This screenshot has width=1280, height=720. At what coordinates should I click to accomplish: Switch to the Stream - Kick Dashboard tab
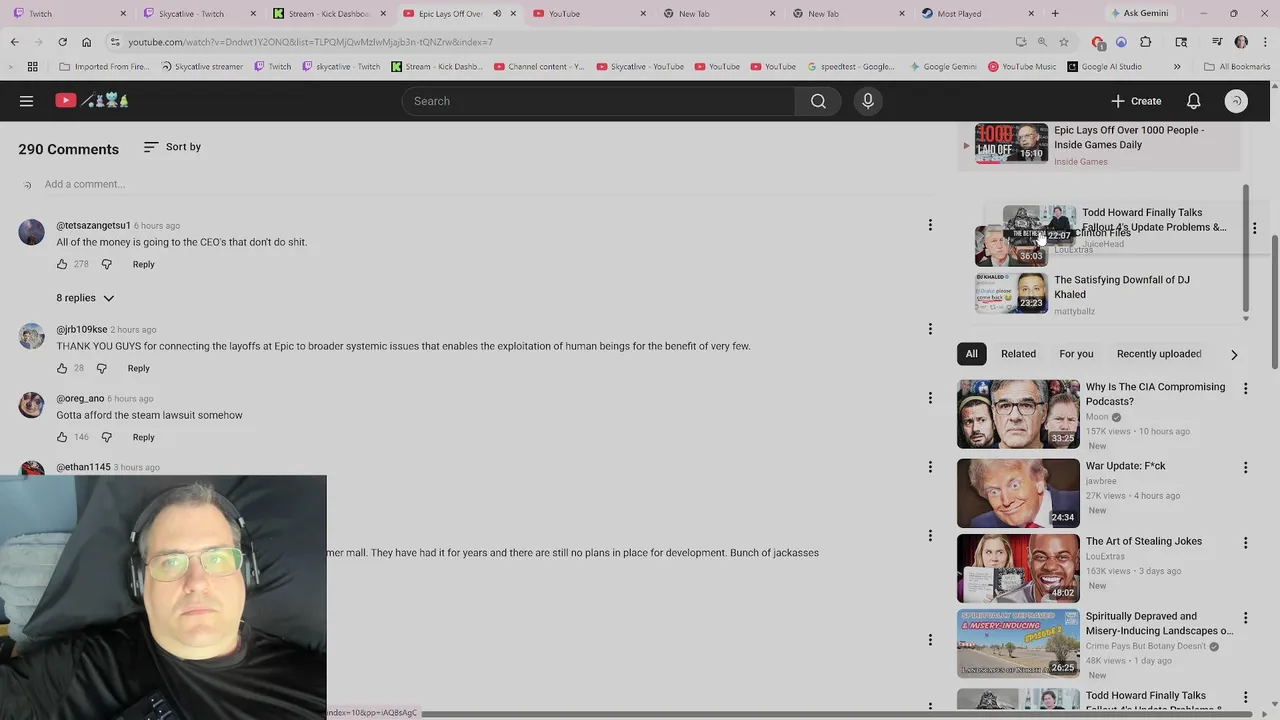328,14
